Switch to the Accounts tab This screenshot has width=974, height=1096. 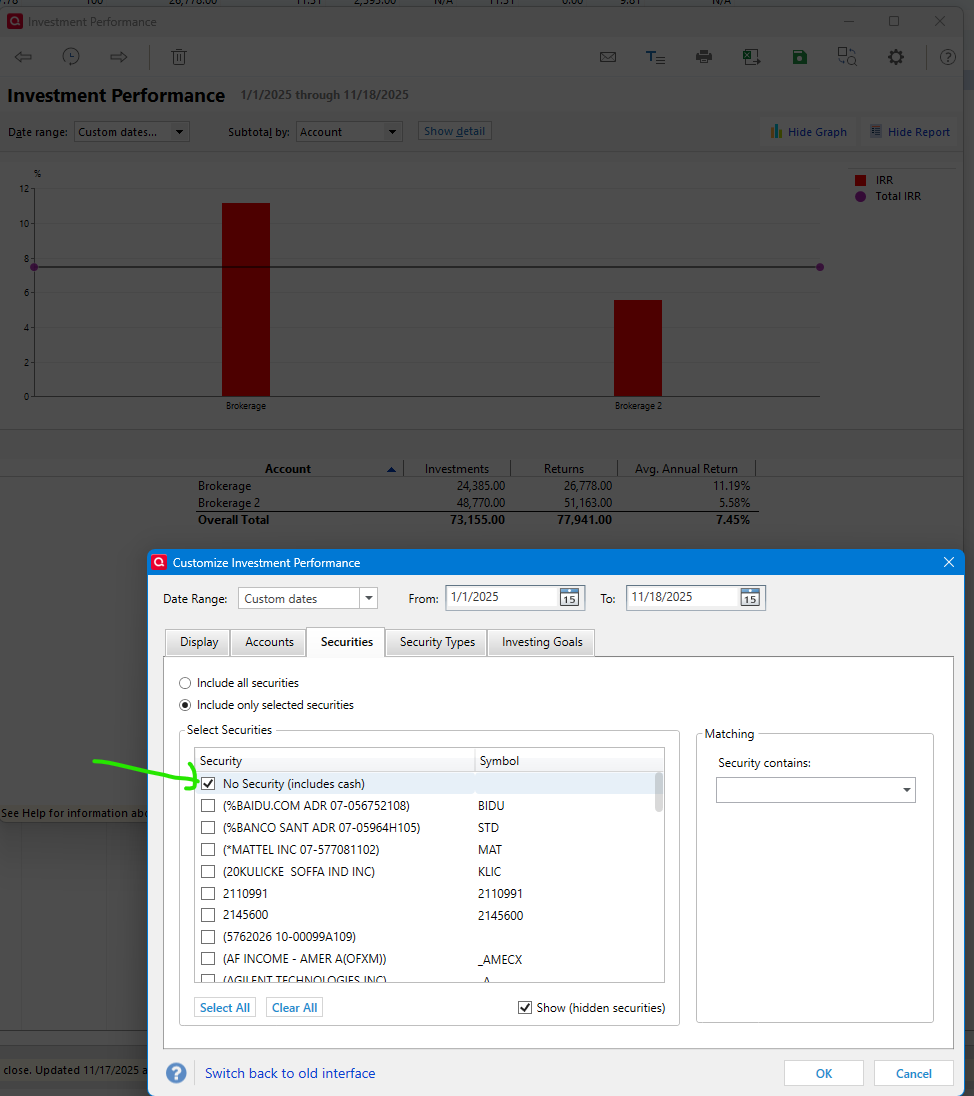coord(269,642)
